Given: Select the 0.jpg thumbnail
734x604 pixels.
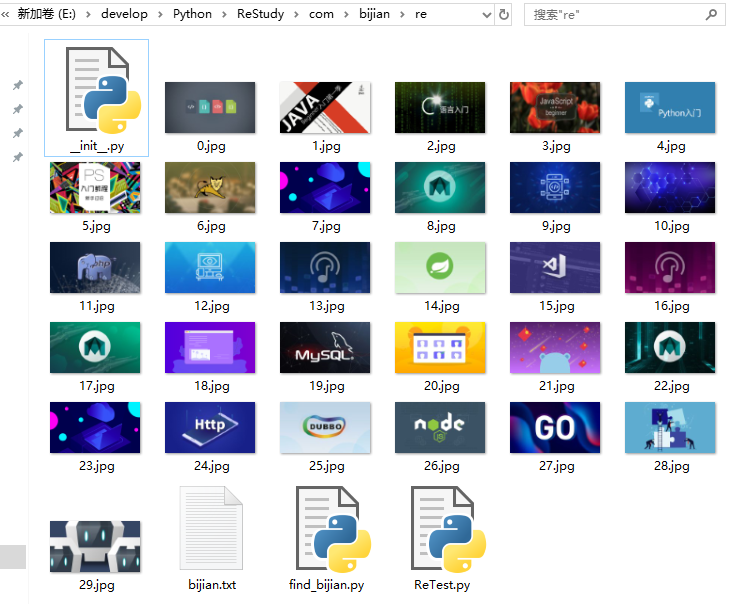Looking at the screenshot, I should coord(210,108).
